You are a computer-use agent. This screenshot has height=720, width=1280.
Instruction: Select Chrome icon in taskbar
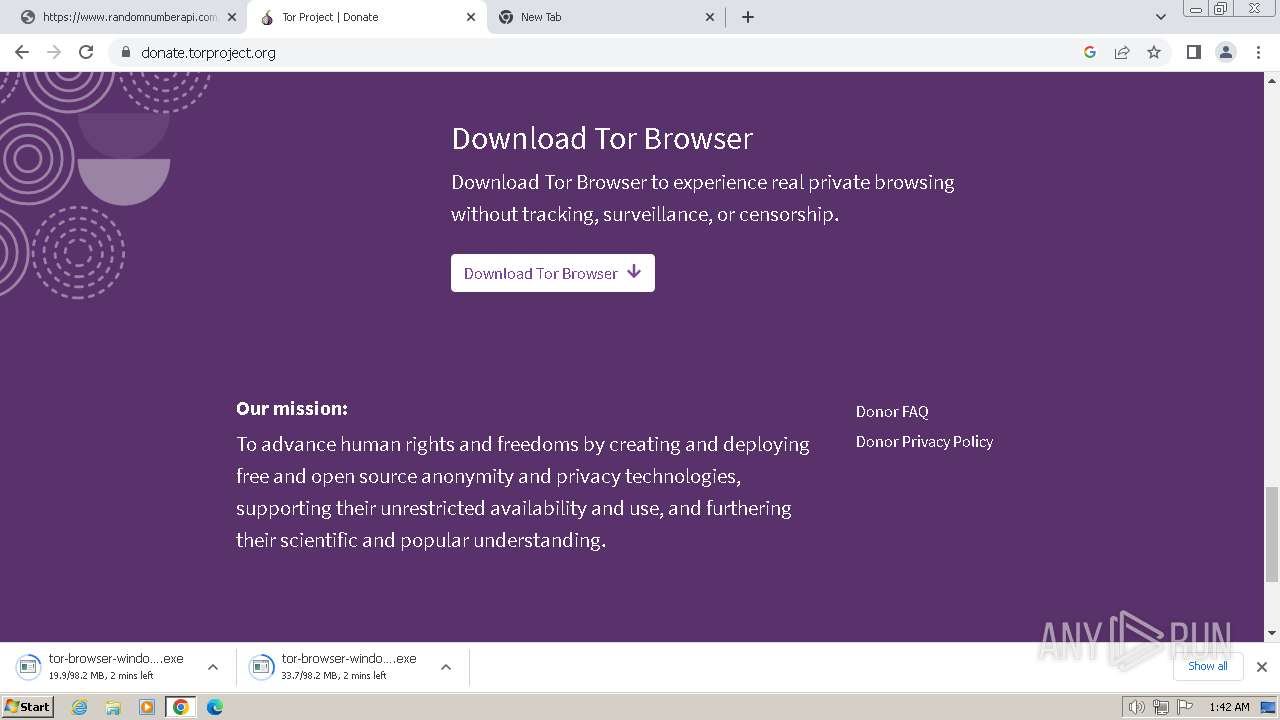click(x=181, y=707)
